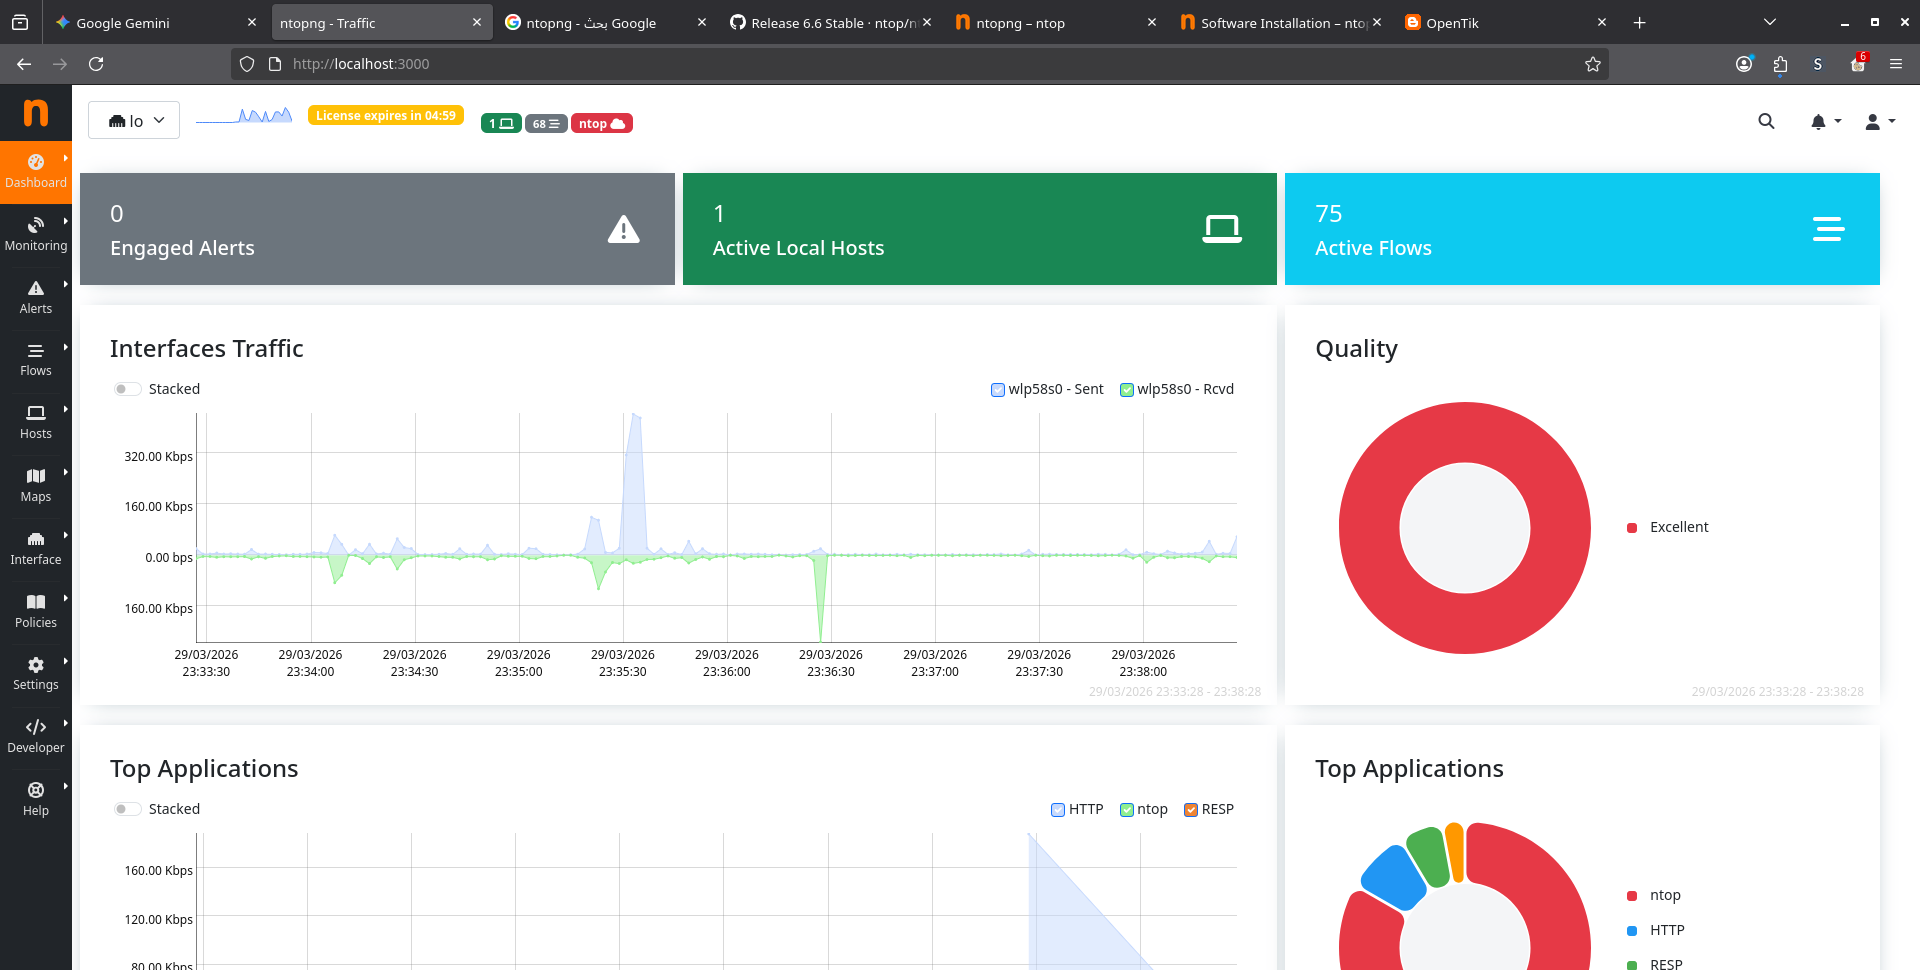The width and height of the screenshot is (1920, 970).
Task: Switch to the Google Gemini tab
Action: 150,22
